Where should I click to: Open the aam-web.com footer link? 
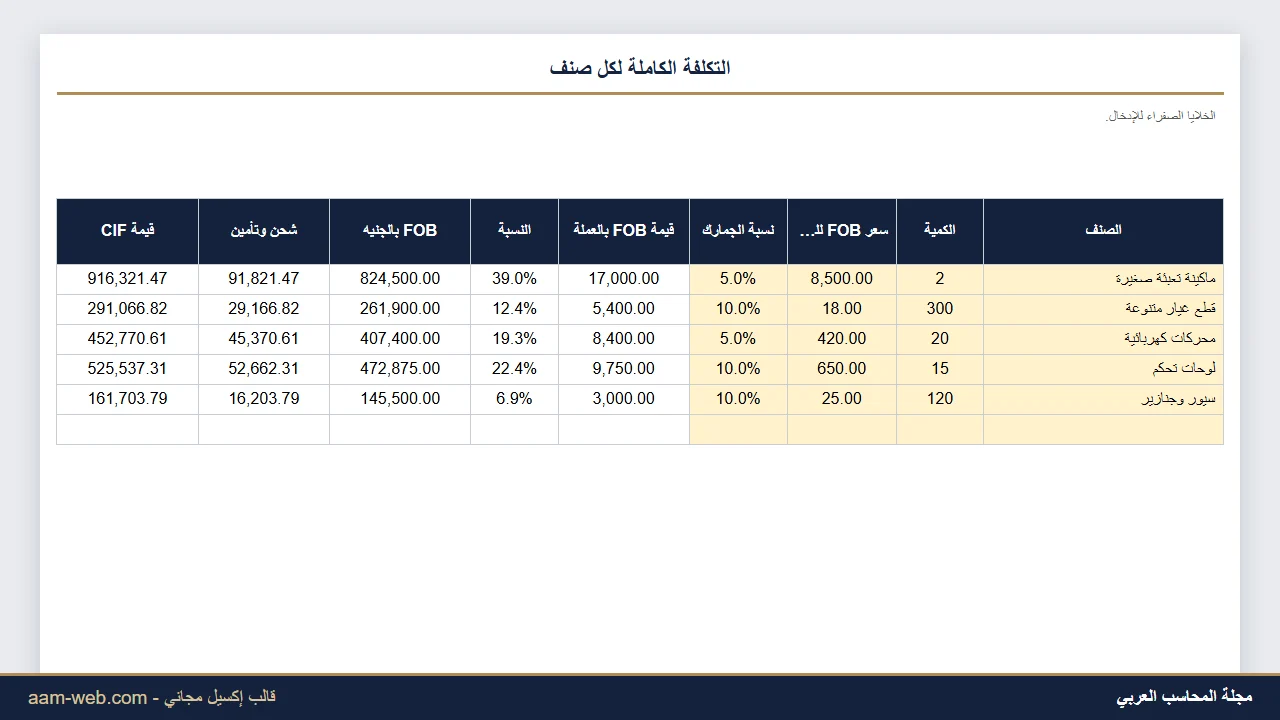point(88,698)
